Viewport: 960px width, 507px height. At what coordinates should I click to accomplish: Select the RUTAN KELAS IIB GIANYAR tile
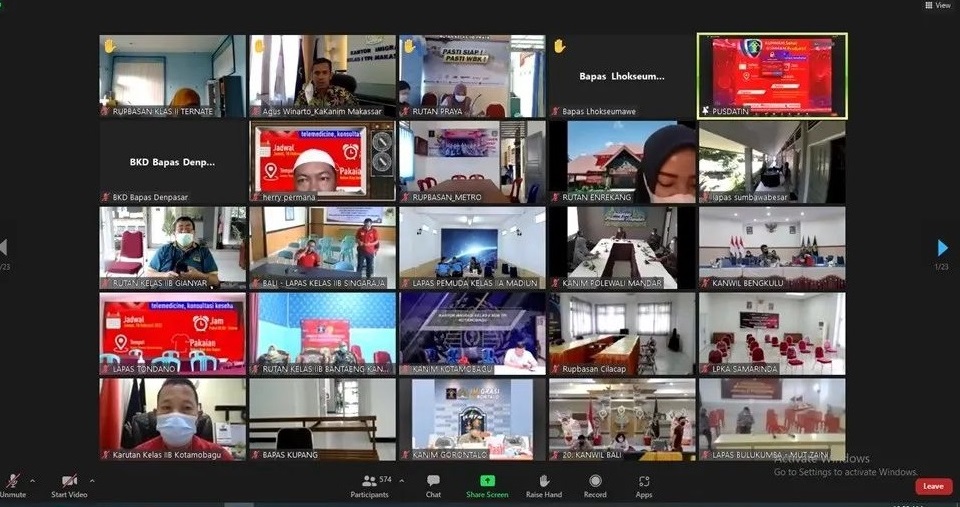[x=173, y=247]
